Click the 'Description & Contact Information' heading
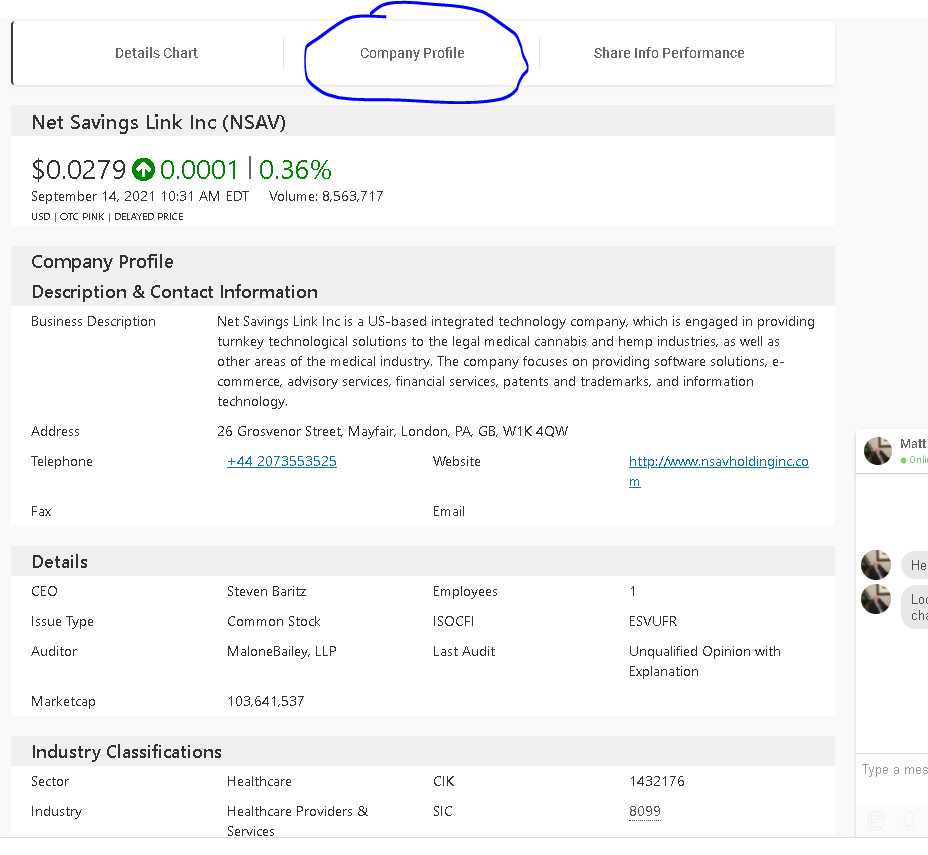Viewport: 928px width, 855px height. [x=175, y=292]
